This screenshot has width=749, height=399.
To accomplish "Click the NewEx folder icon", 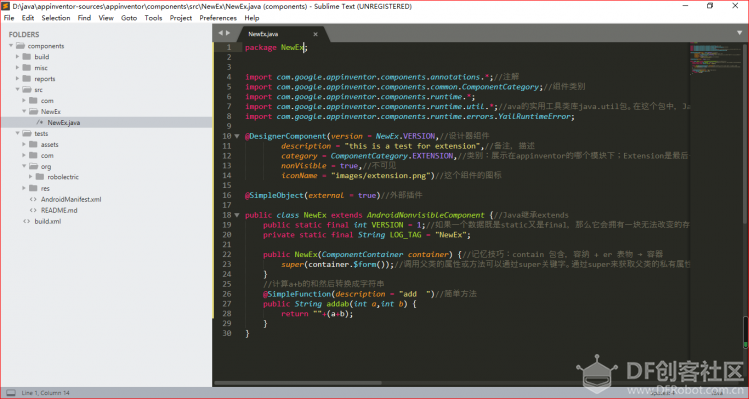I will pos(33,111).
